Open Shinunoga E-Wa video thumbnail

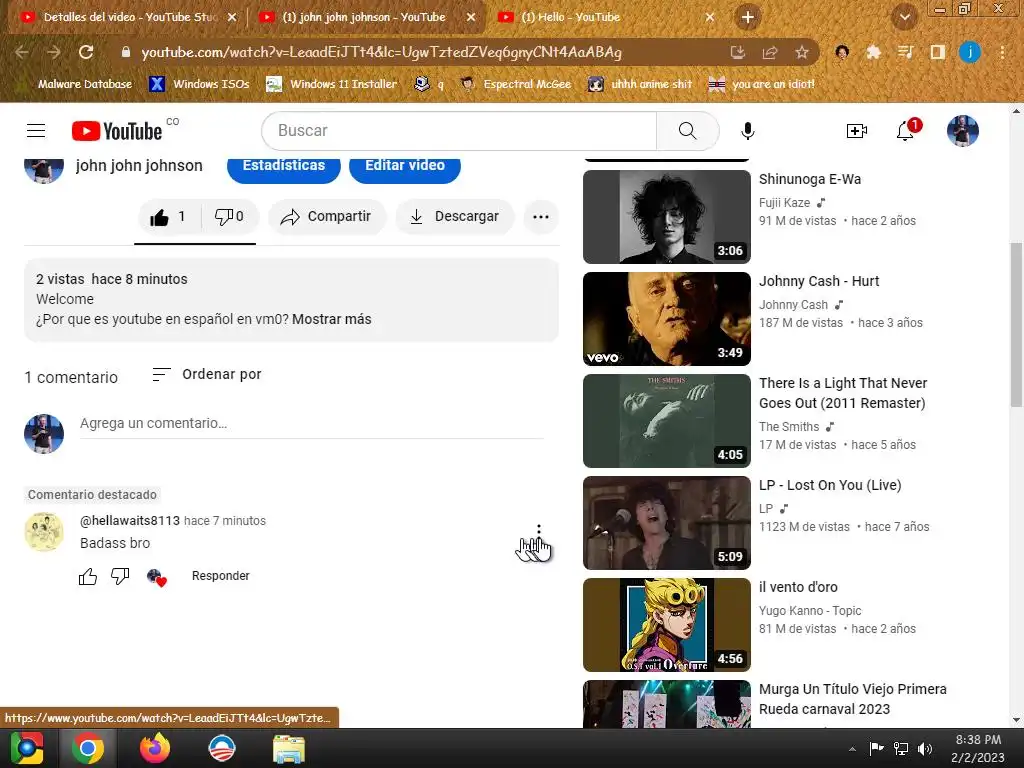click(x=666, y=217)
